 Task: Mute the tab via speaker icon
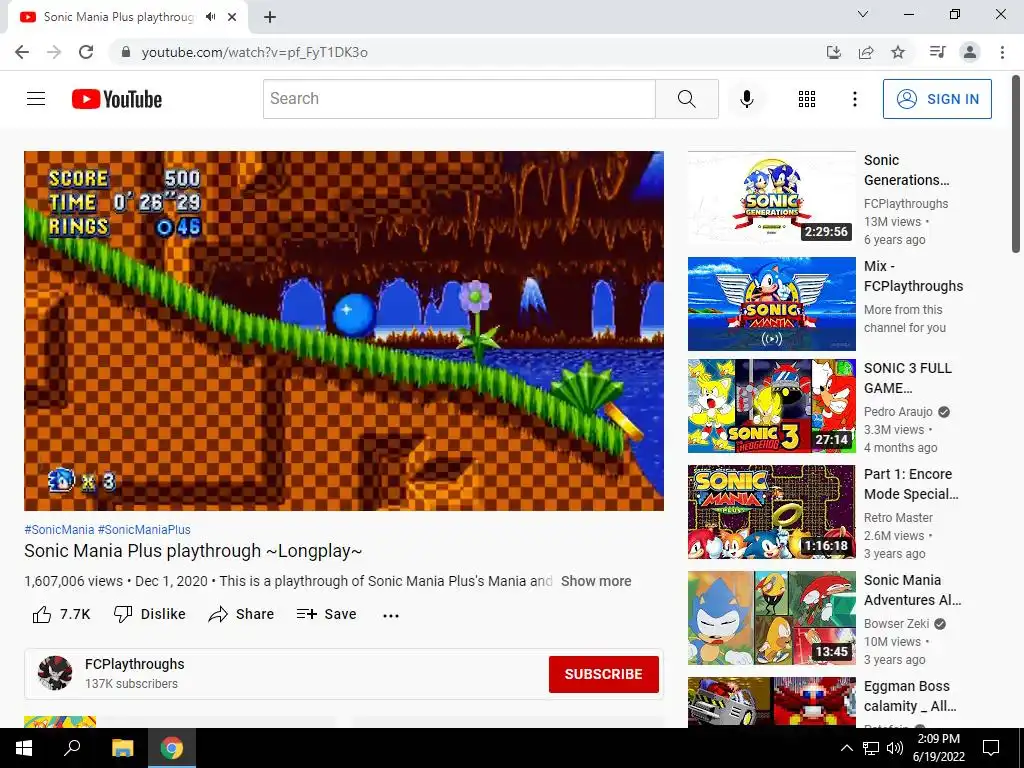(210, 17)
